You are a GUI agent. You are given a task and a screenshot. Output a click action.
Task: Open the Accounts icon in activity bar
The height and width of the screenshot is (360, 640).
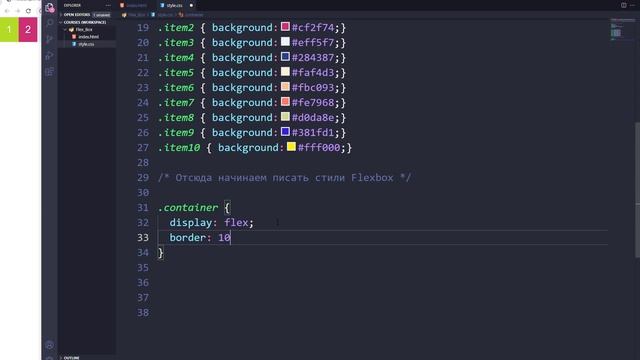pos(49,345)
